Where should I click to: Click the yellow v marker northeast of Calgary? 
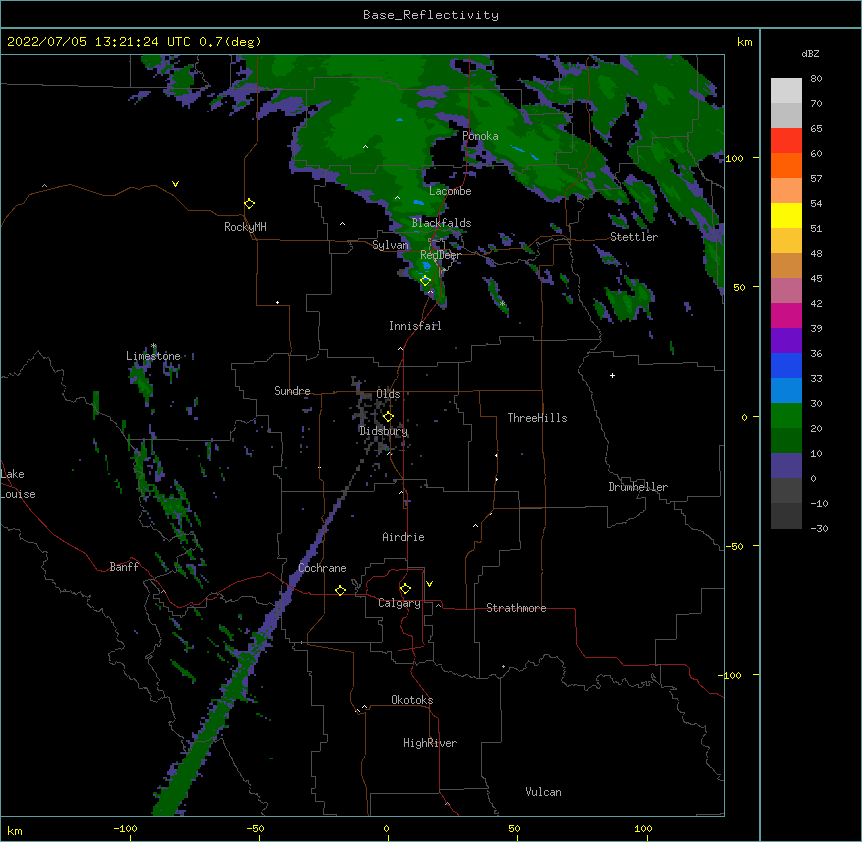[429, 584]
